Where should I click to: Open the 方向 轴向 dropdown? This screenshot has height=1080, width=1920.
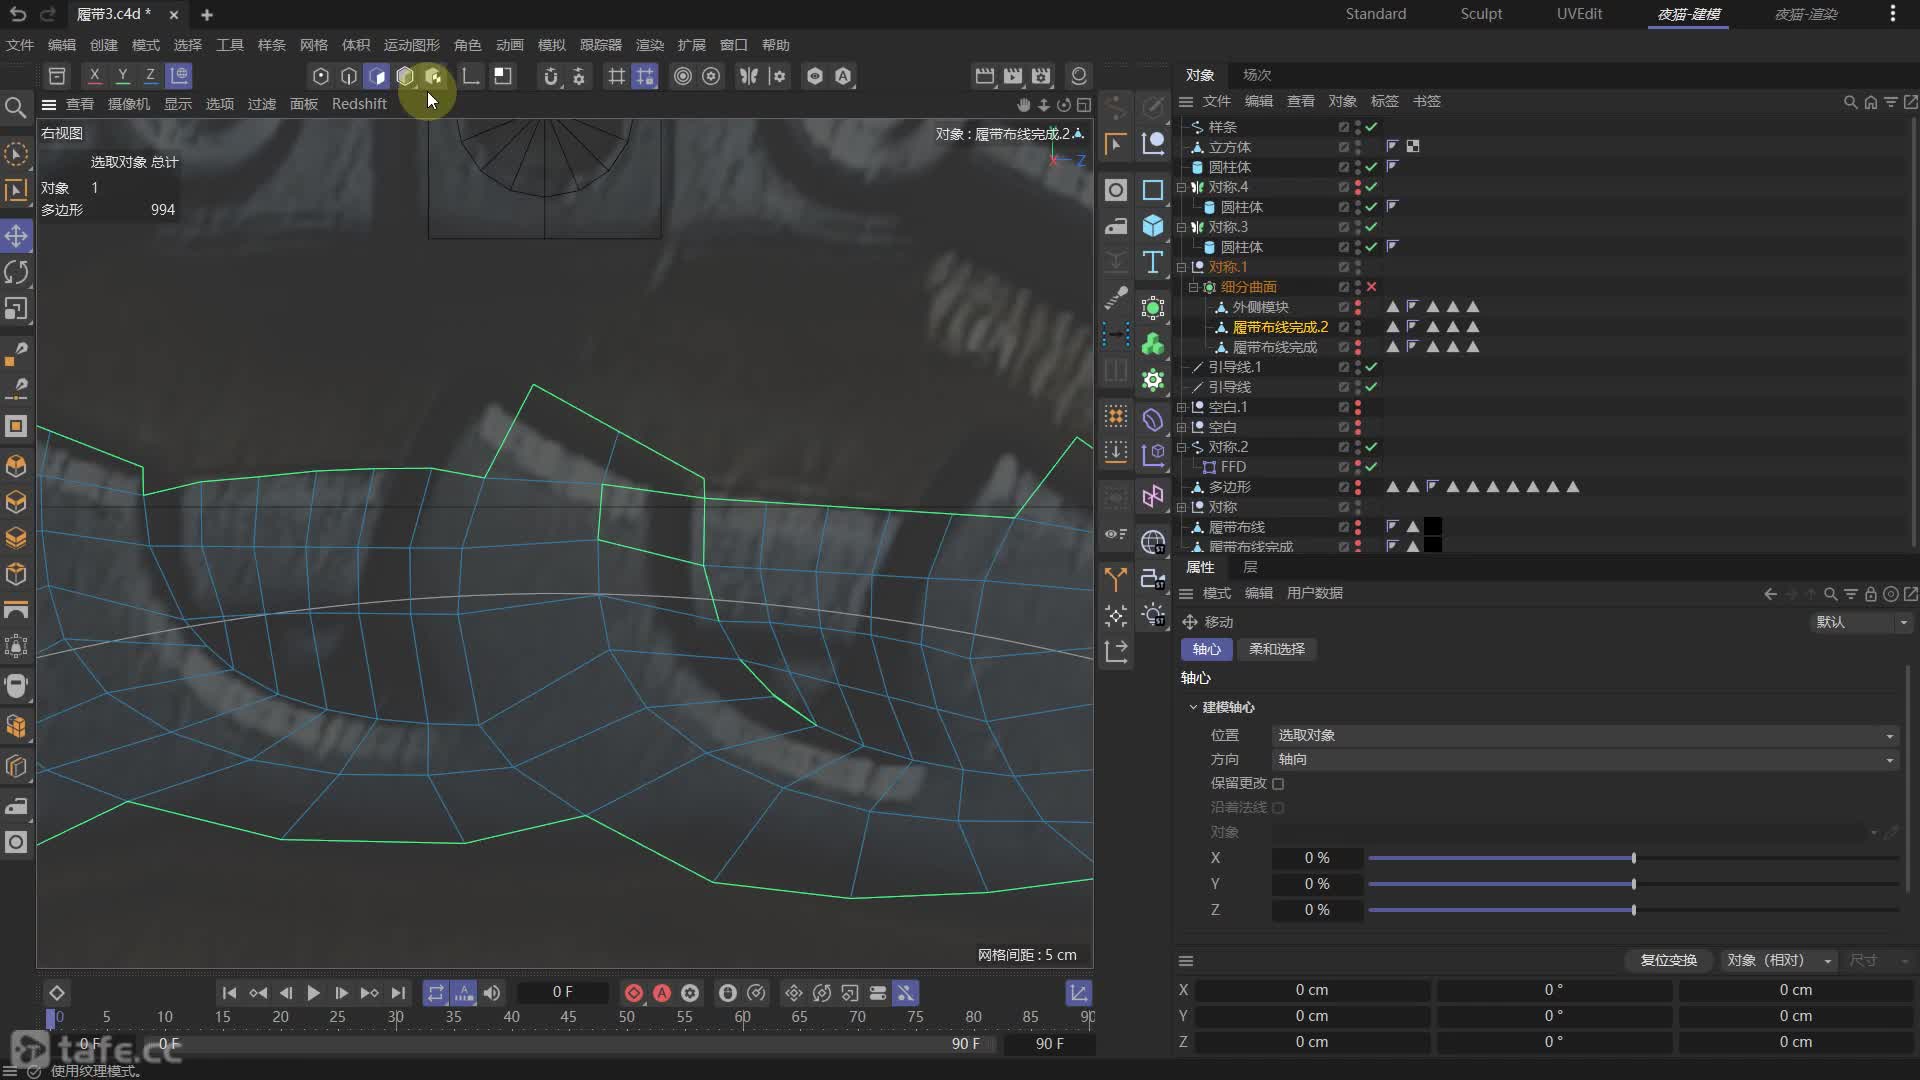click(x=1585, y=759)
